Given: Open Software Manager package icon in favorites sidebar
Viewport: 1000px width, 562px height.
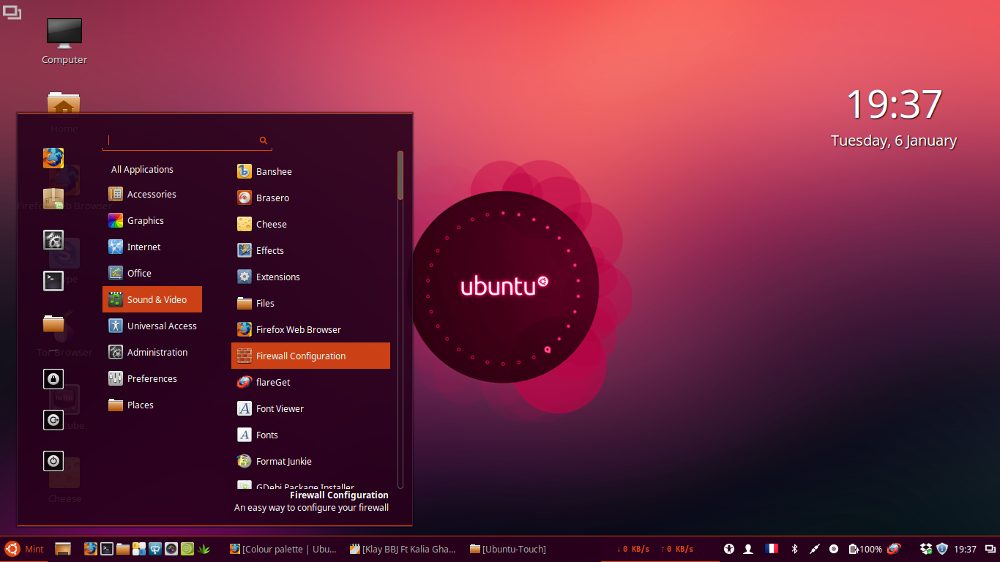Looking at the screenshot, I should click(x=54, y=199).
